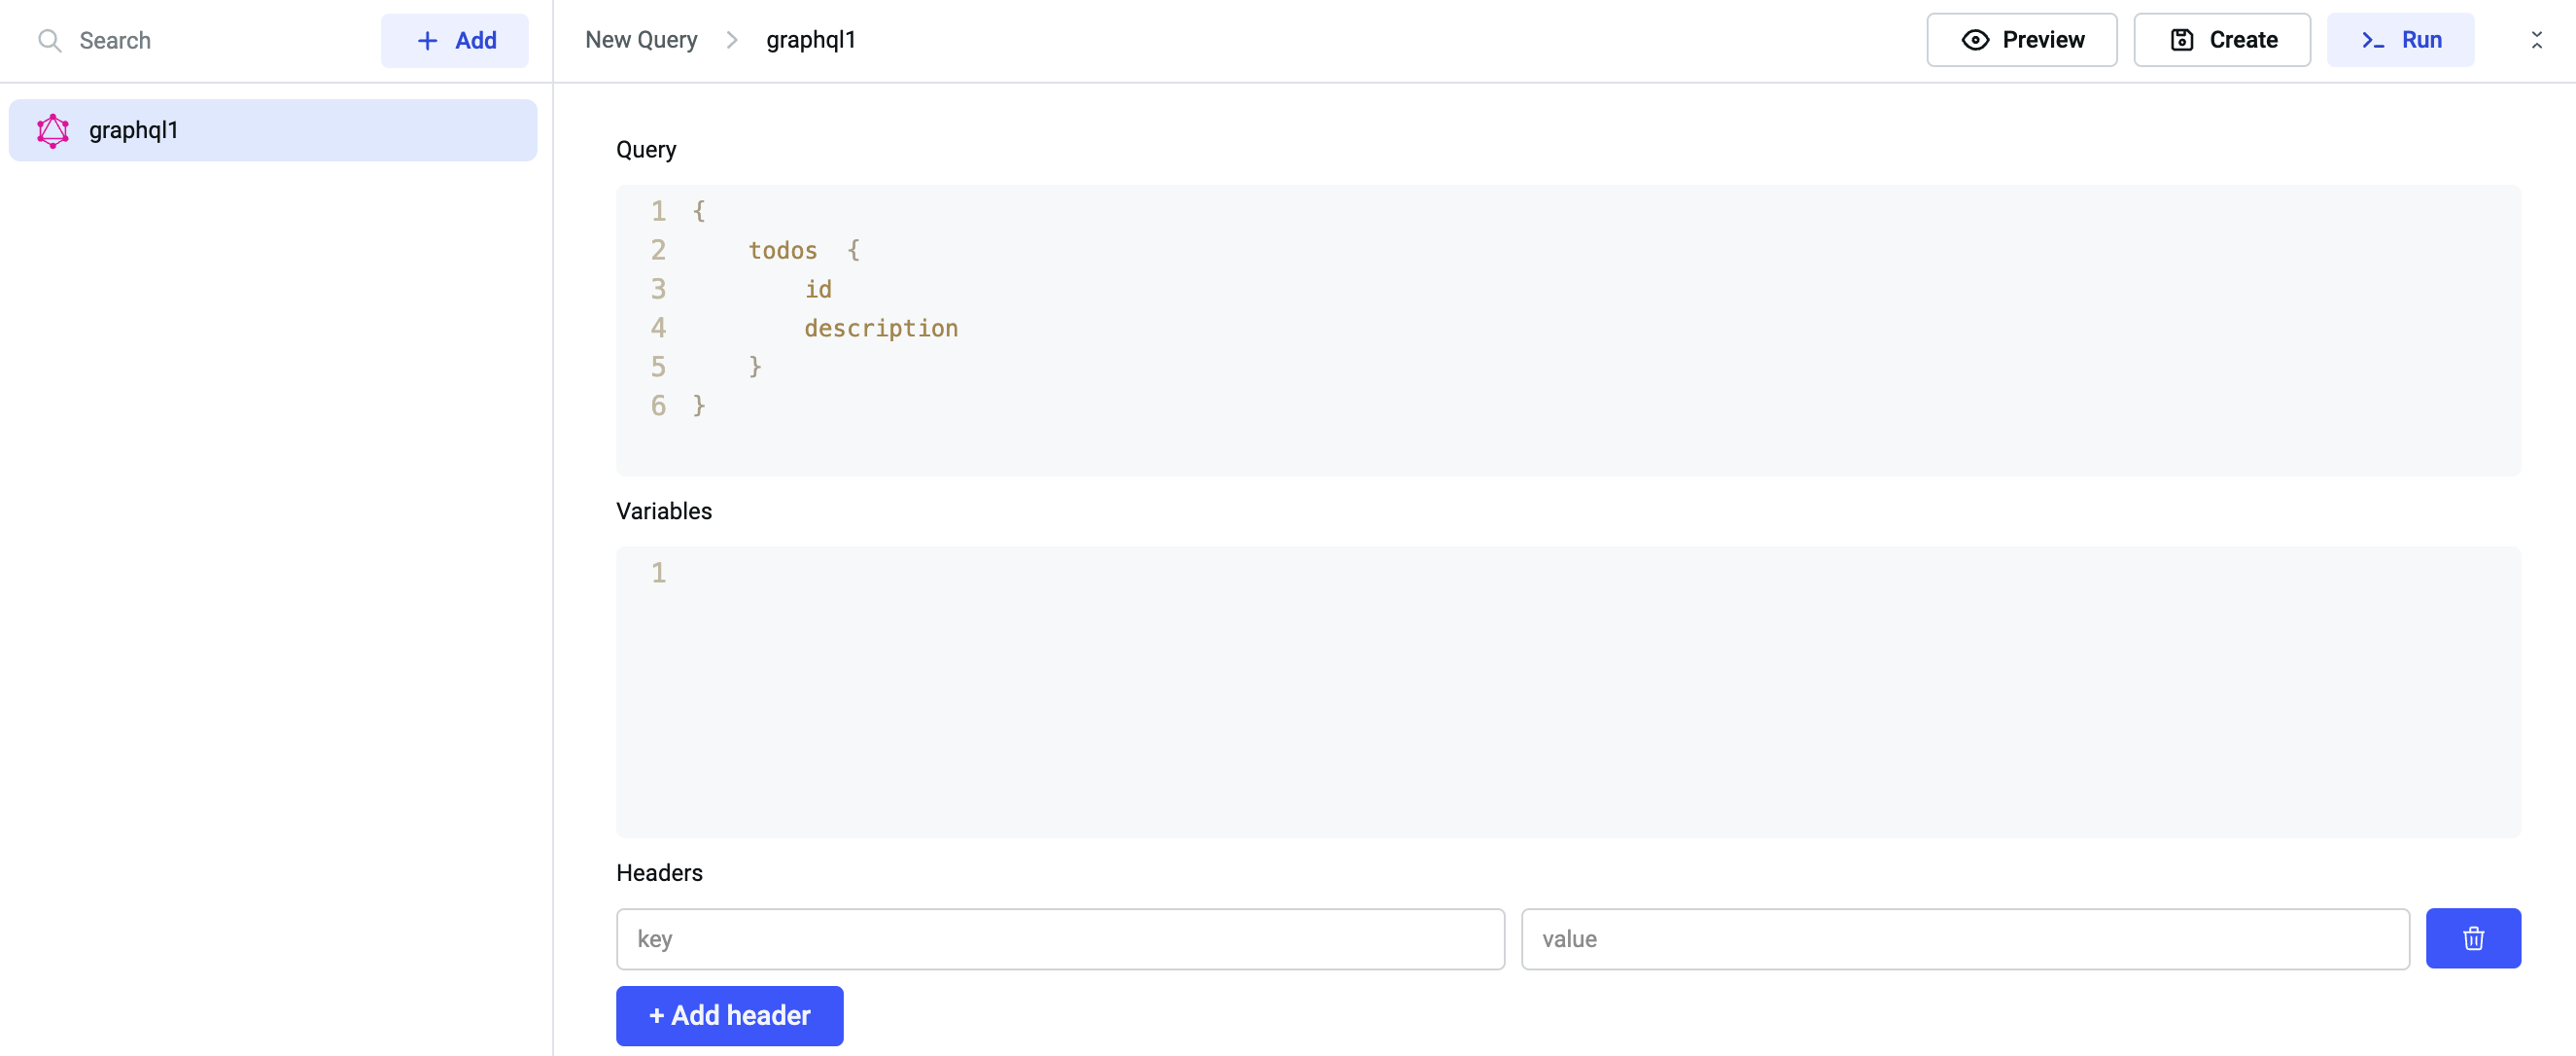
Task: Click the breadcrumb chevron after New Query
Action: click(732, 40)
